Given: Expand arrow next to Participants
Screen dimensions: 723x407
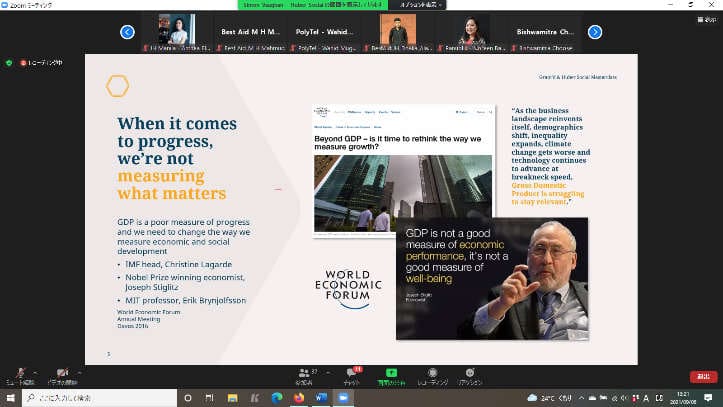Looking at the screenshot, I should tap(328, 372).
